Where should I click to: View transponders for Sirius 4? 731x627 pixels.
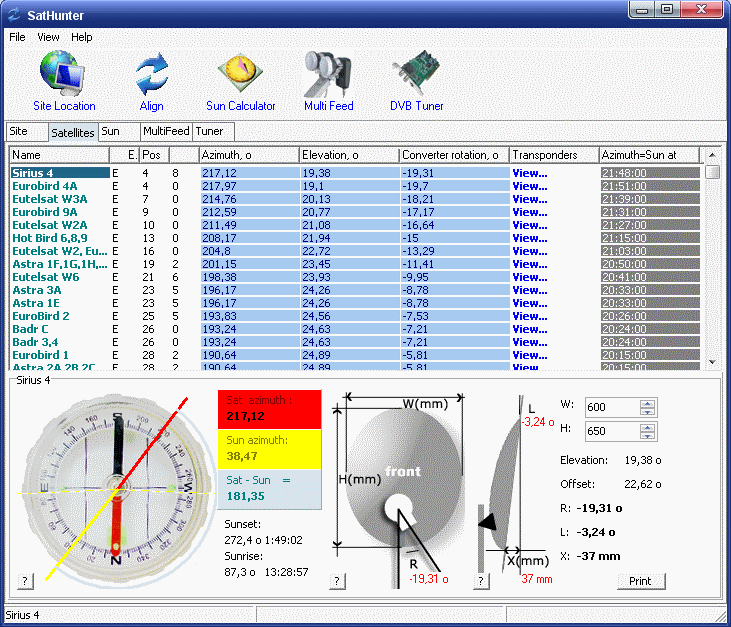pos(530,173)
